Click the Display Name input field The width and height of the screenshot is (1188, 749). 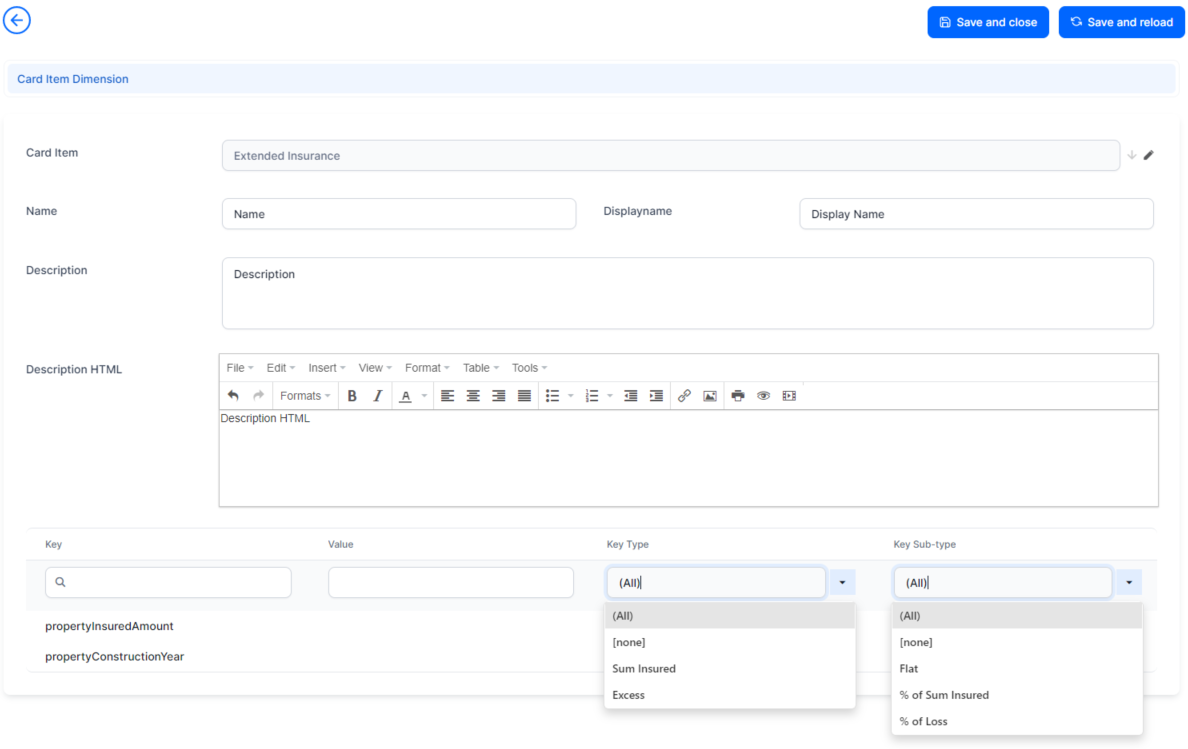(x=975, y=214)
